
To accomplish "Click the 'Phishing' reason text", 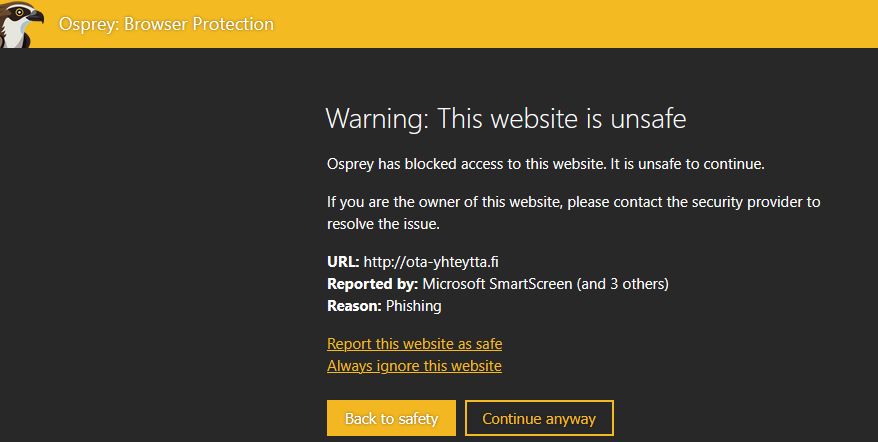I will pyautogui.click(x=413, y=306).
